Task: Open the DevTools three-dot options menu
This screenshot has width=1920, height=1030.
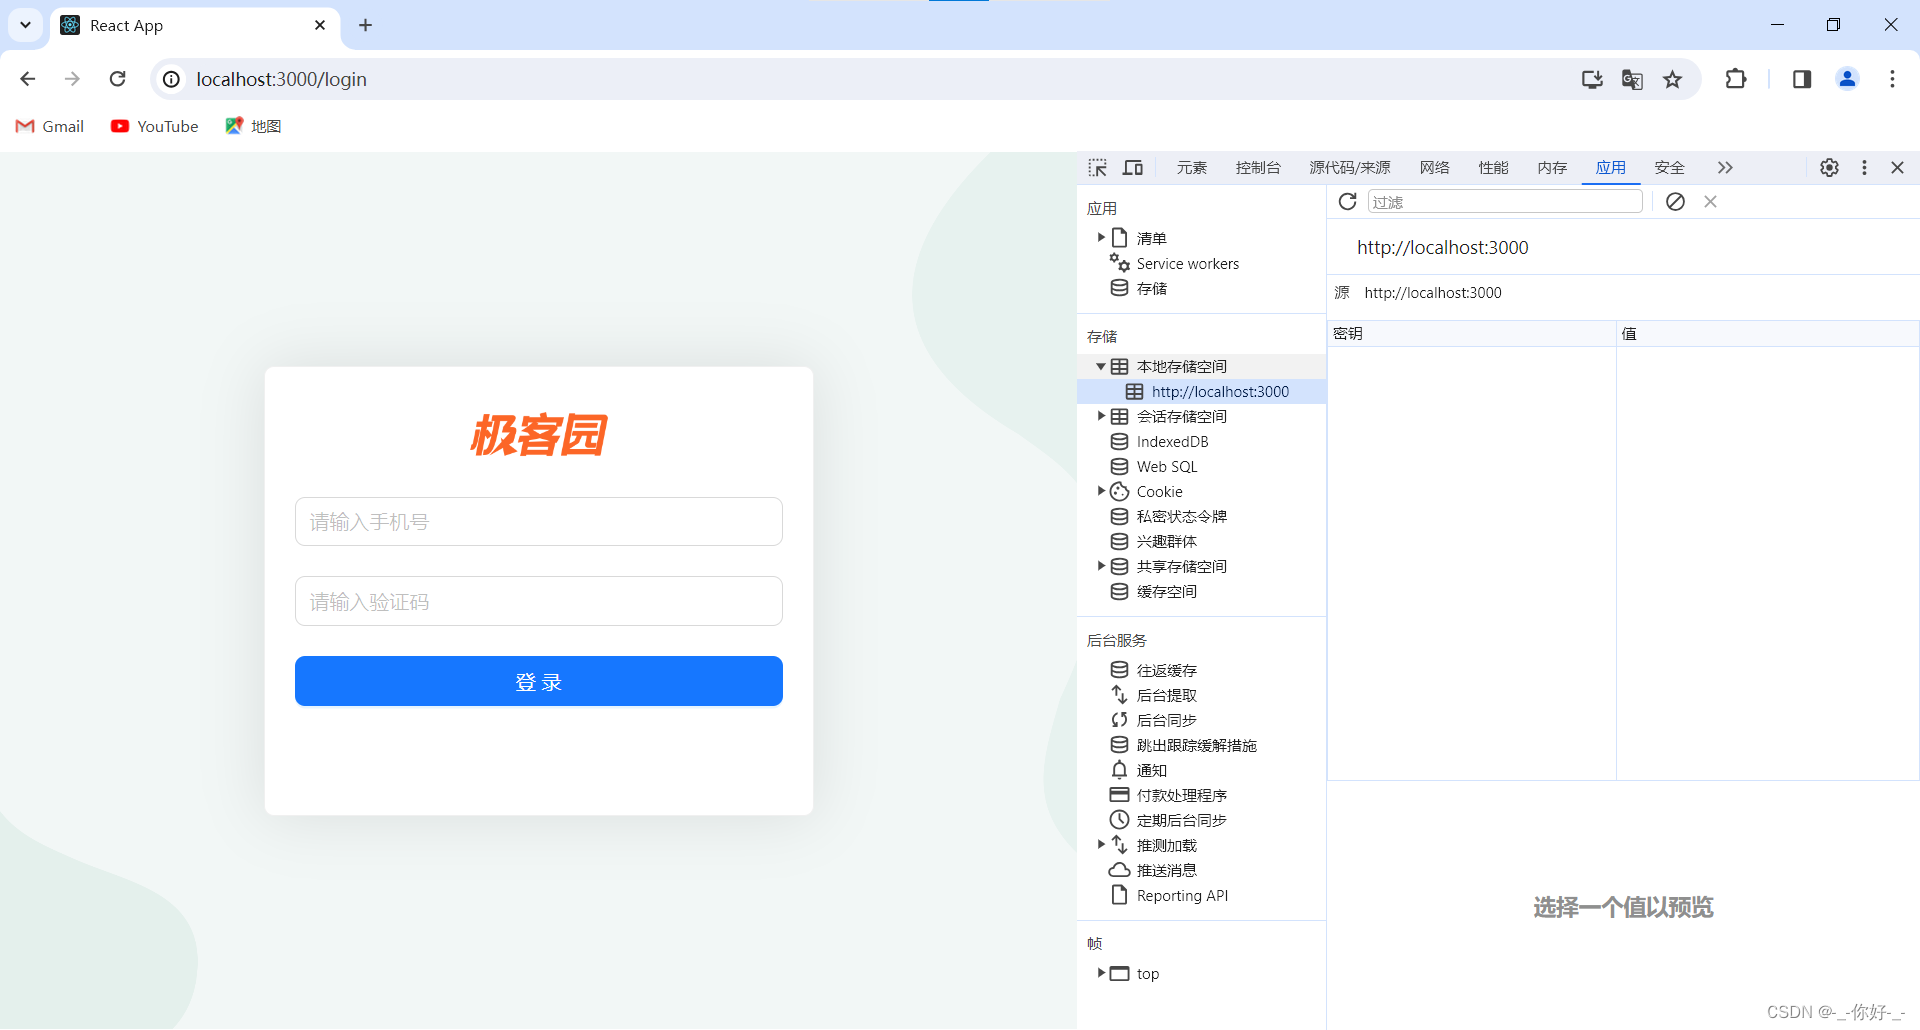Action: pos(1864,167)
